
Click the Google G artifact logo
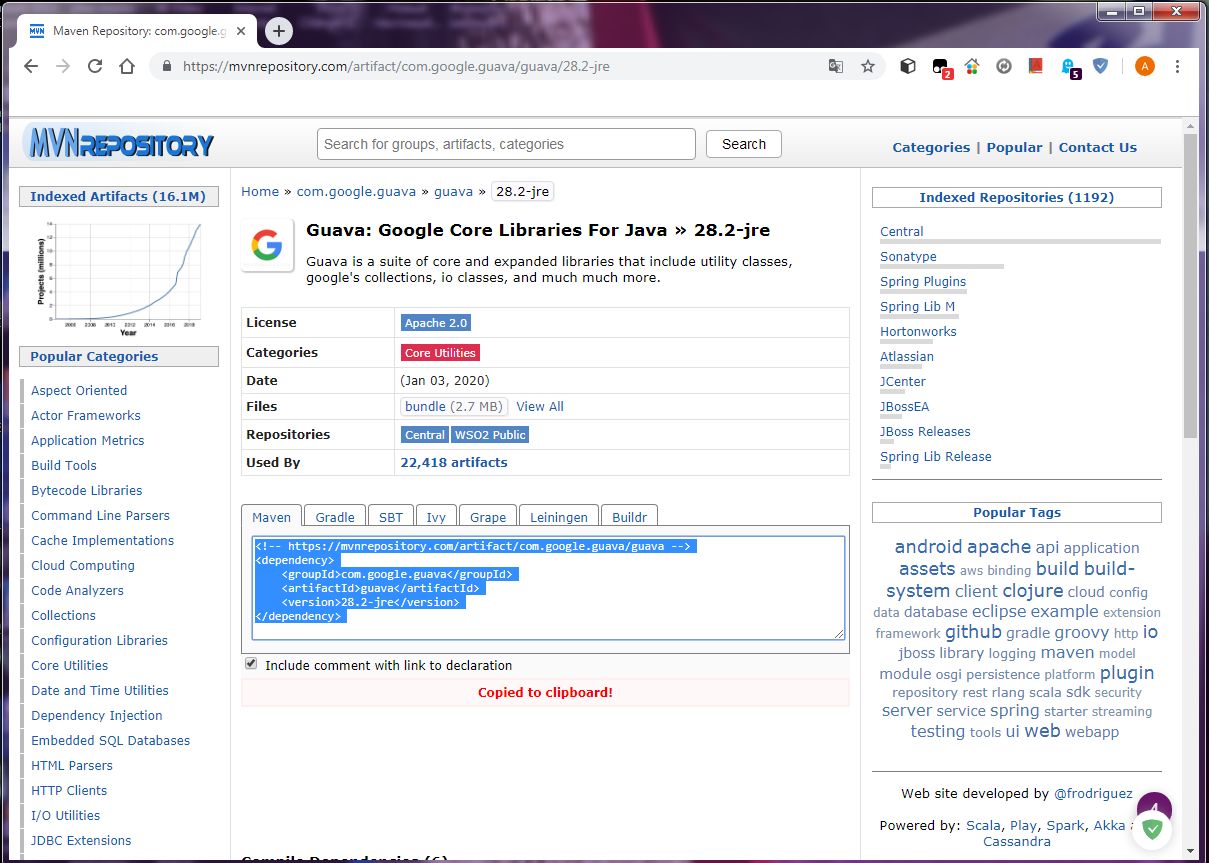point(267,245)
